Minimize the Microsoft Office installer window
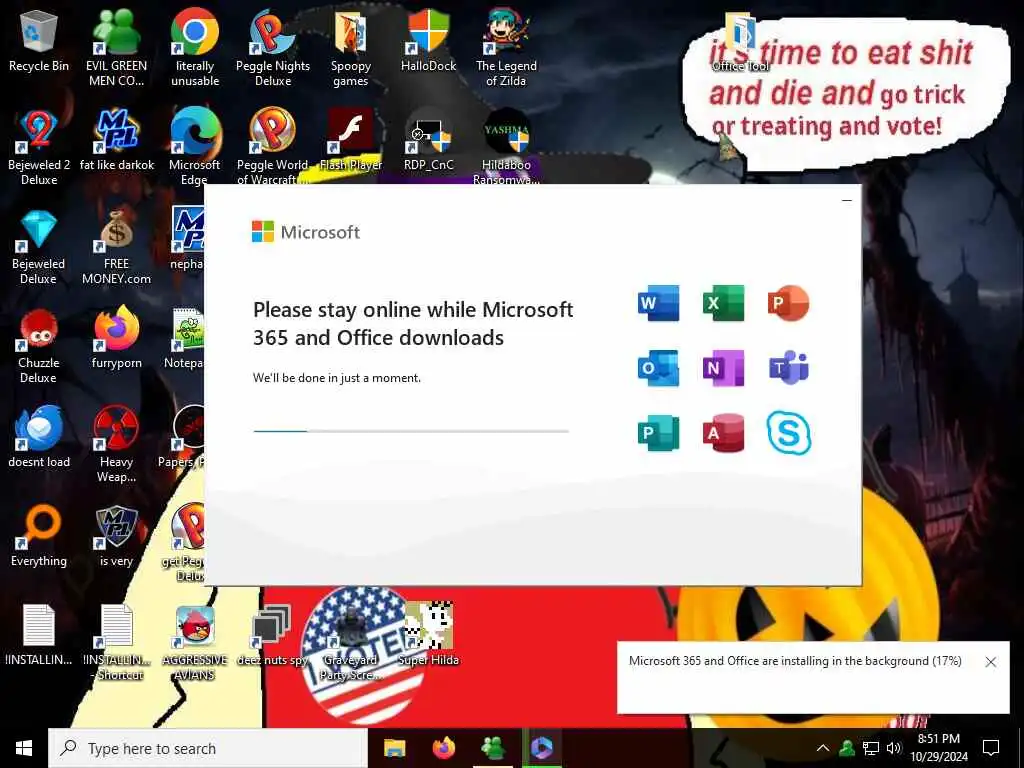 846,200
